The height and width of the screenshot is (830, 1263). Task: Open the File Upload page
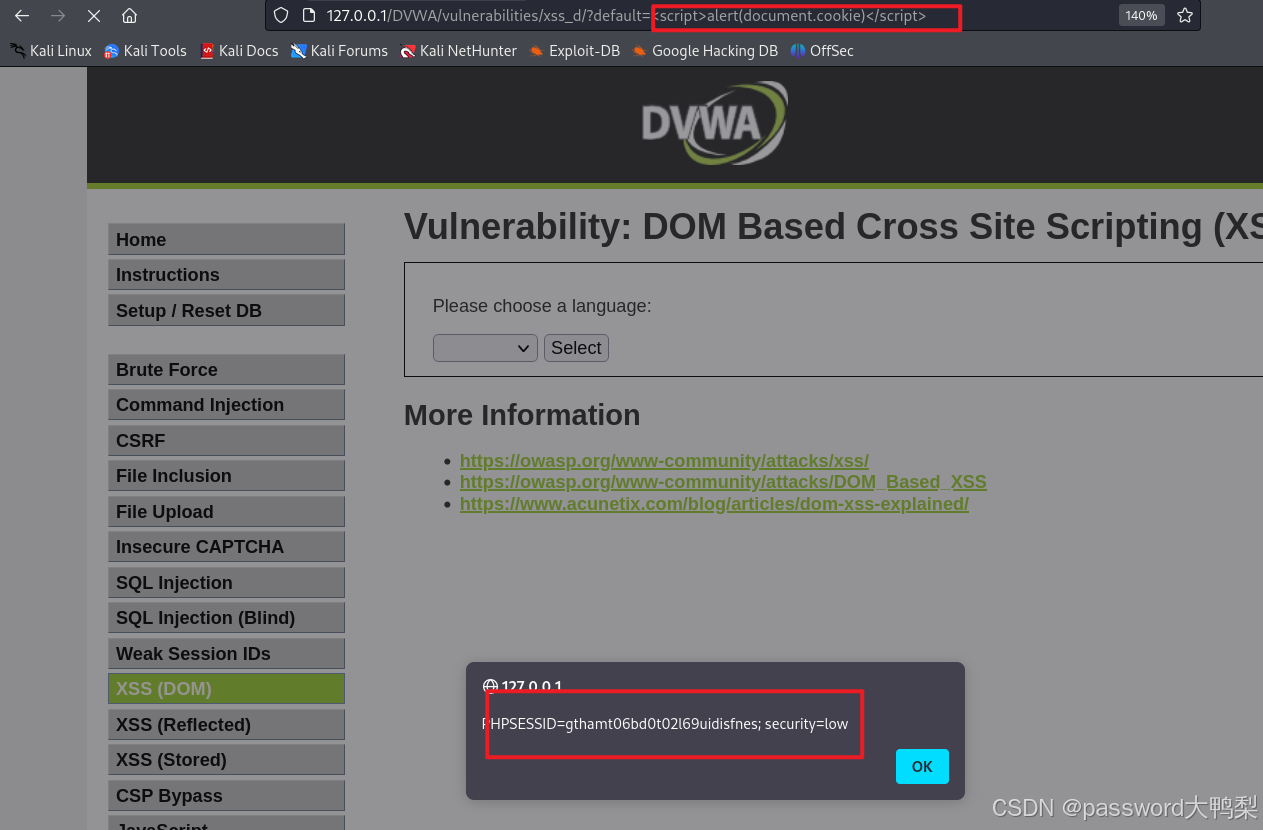(x=226, y=512)
